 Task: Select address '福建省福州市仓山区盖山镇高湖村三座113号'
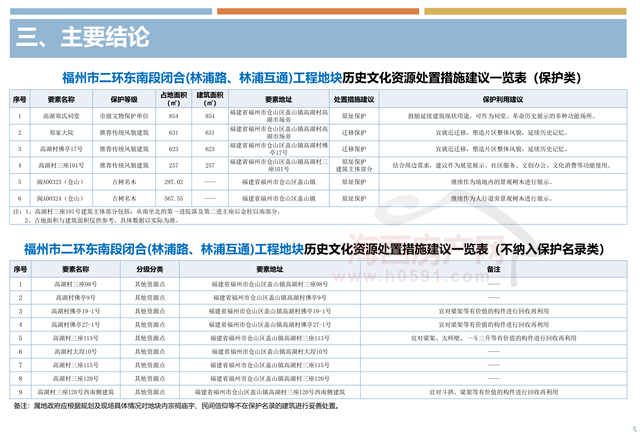tap(270, 338)
